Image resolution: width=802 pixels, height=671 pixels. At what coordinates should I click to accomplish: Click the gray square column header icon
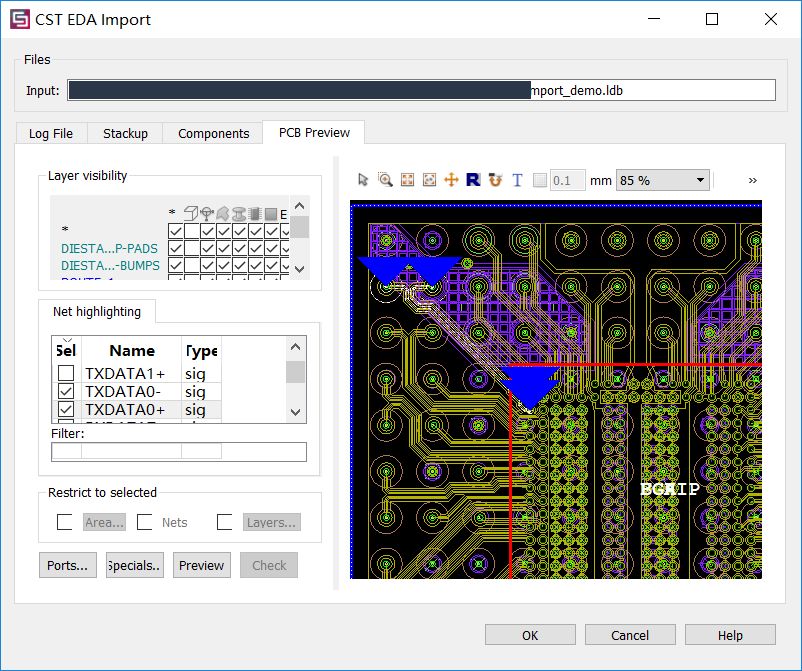[x=271, y=214]
